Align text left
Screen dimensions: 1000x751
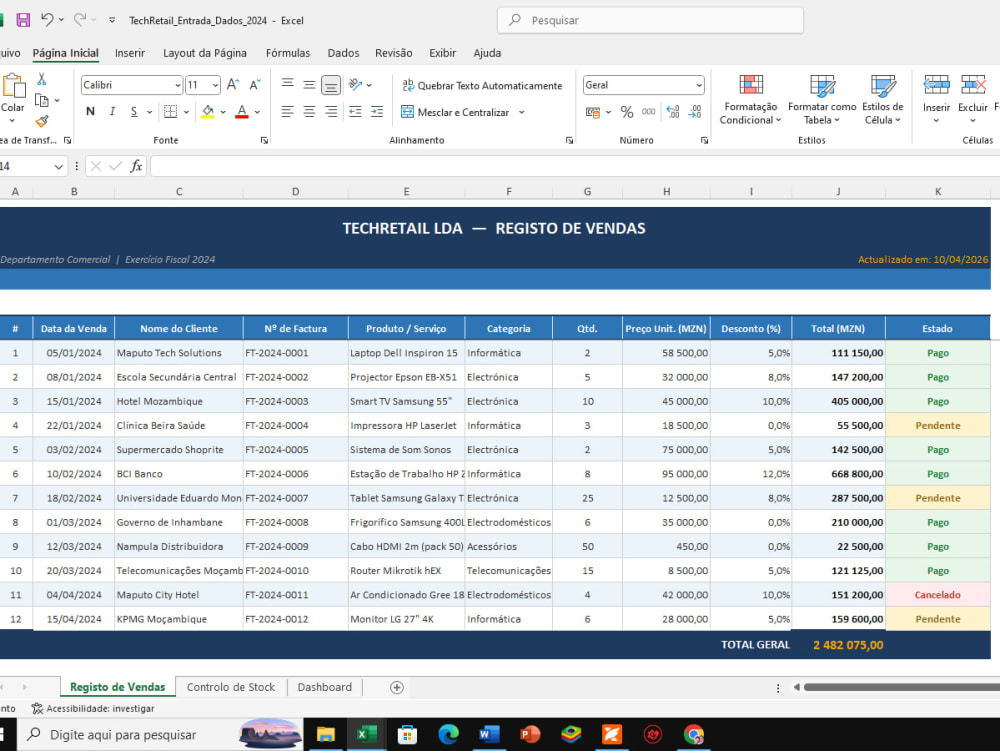click(288, 112)
